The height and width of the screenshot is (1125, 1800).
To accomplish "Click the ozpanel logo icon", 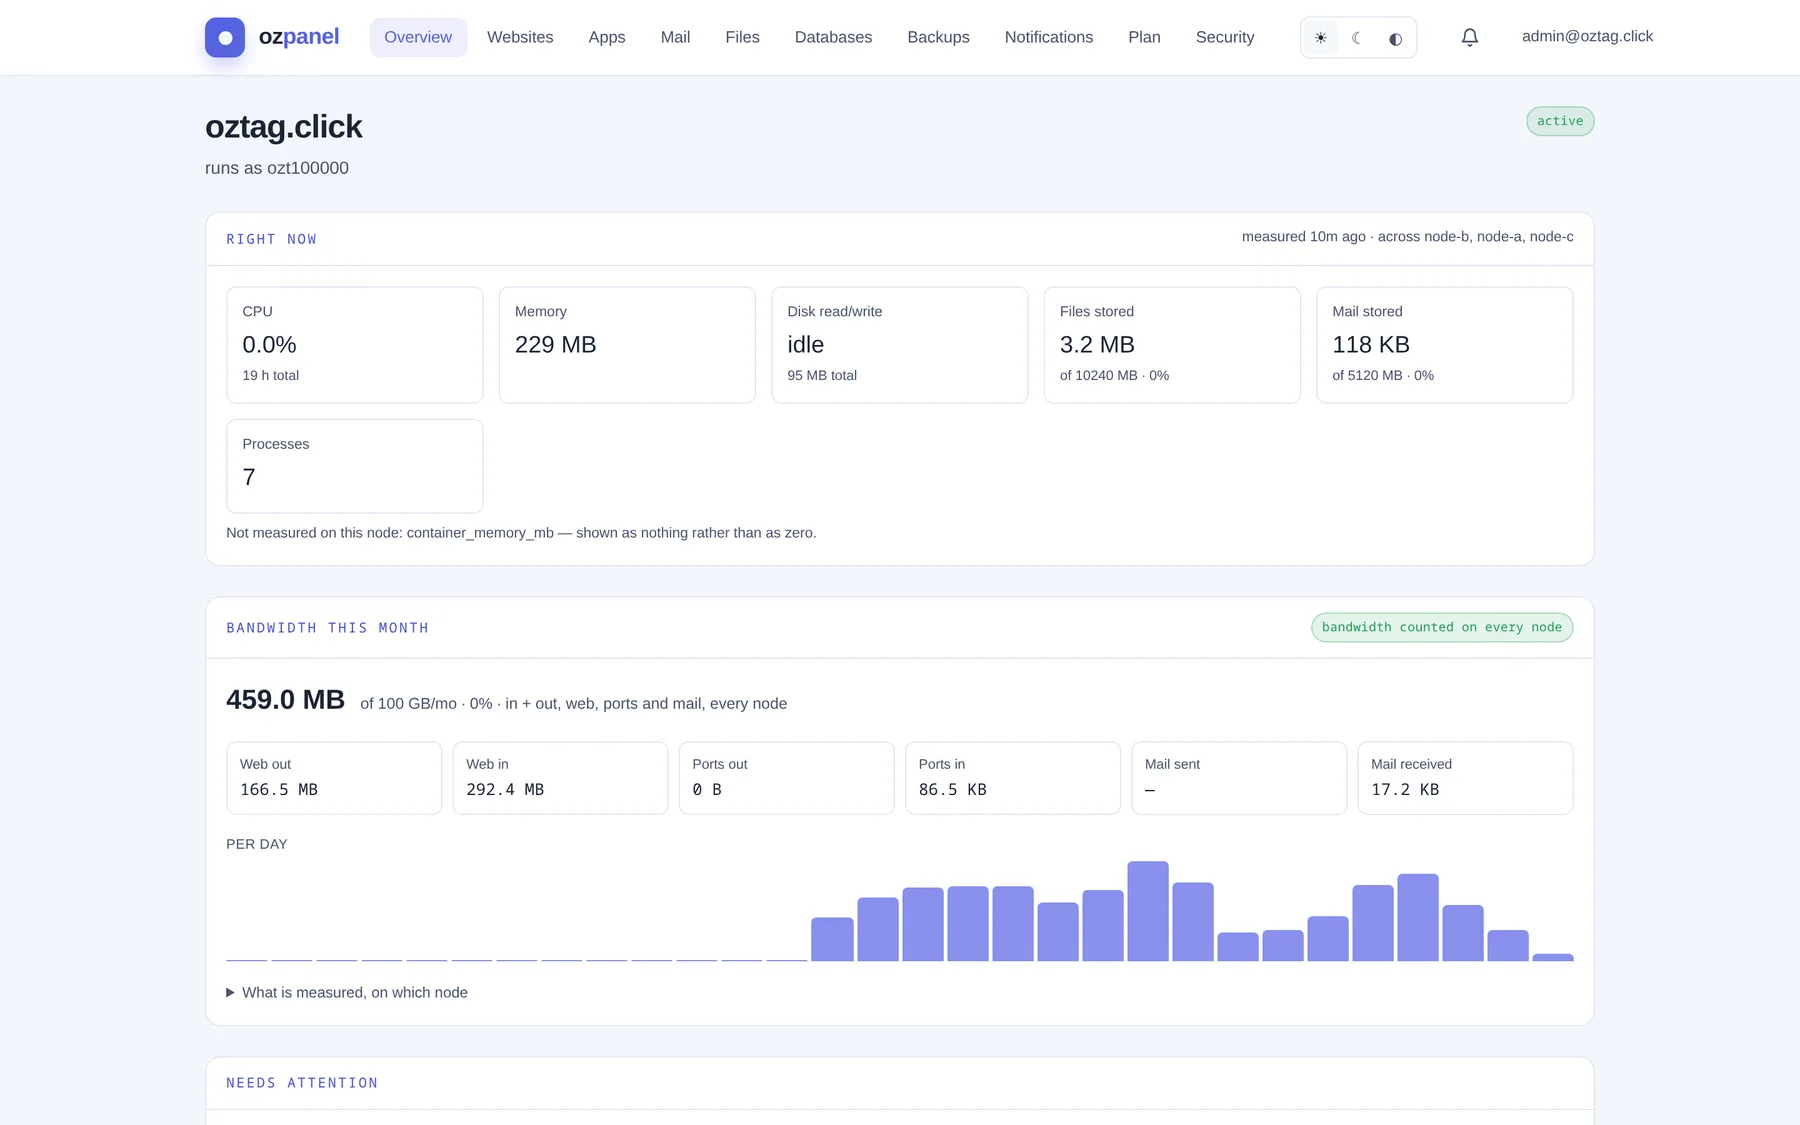I will (x=225, y=37).
